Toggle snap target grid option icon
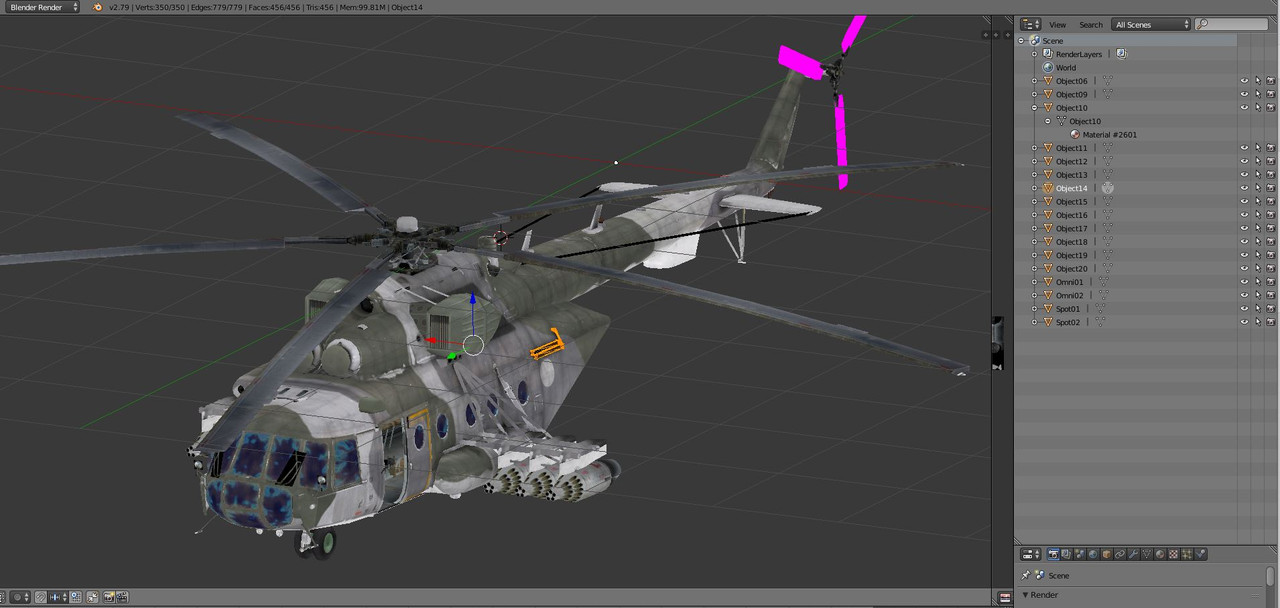 coord(75,597)
